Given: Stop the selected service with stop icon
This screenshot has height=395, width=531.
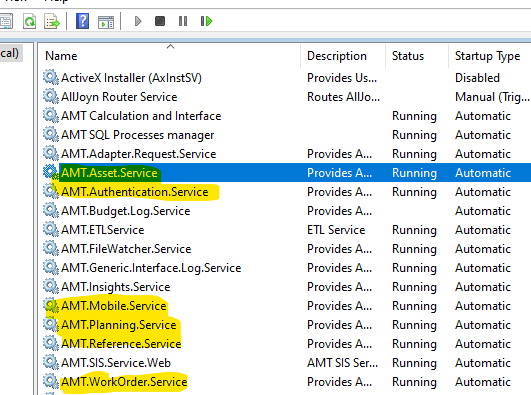Looking at the screenshot, I should coord(160,21).
